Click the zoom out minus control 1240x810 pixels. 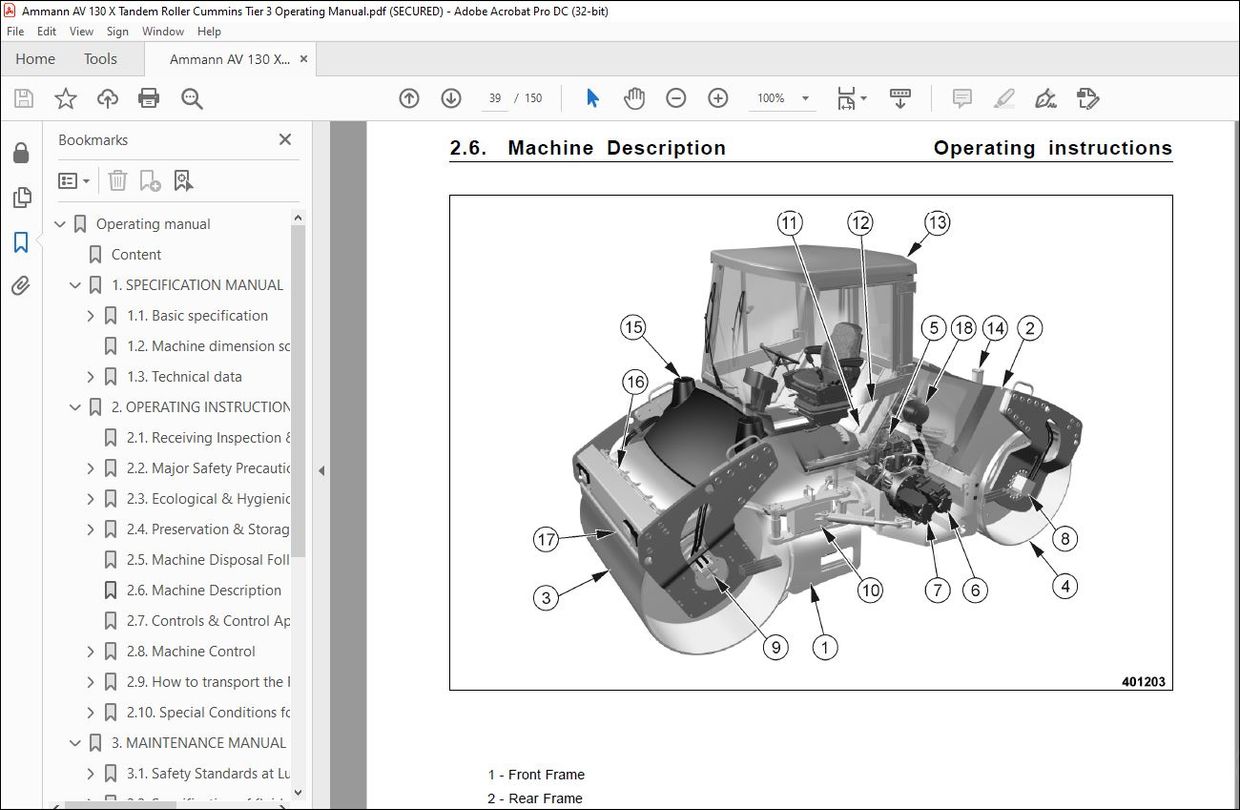click(x=676, y=98)
